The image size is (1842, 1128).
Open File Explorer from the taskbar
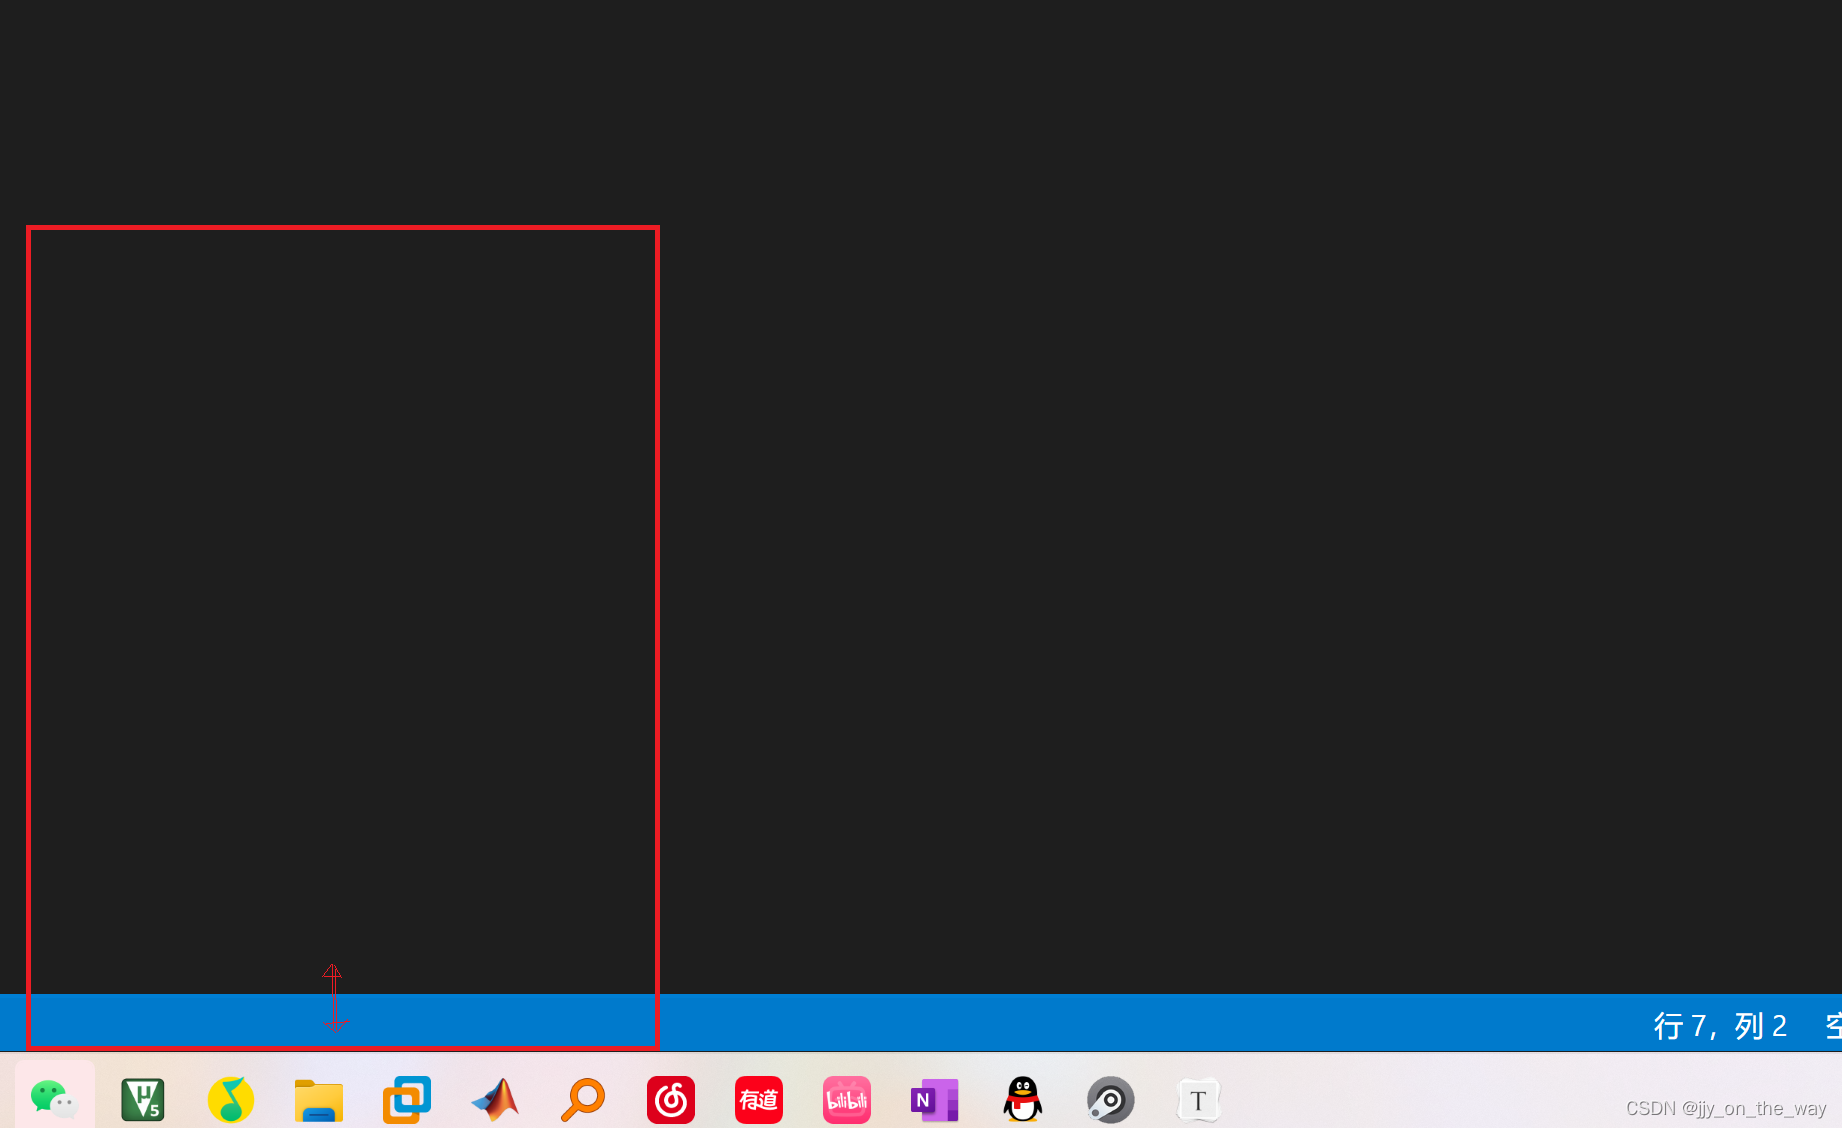(x=319, y=1100)
